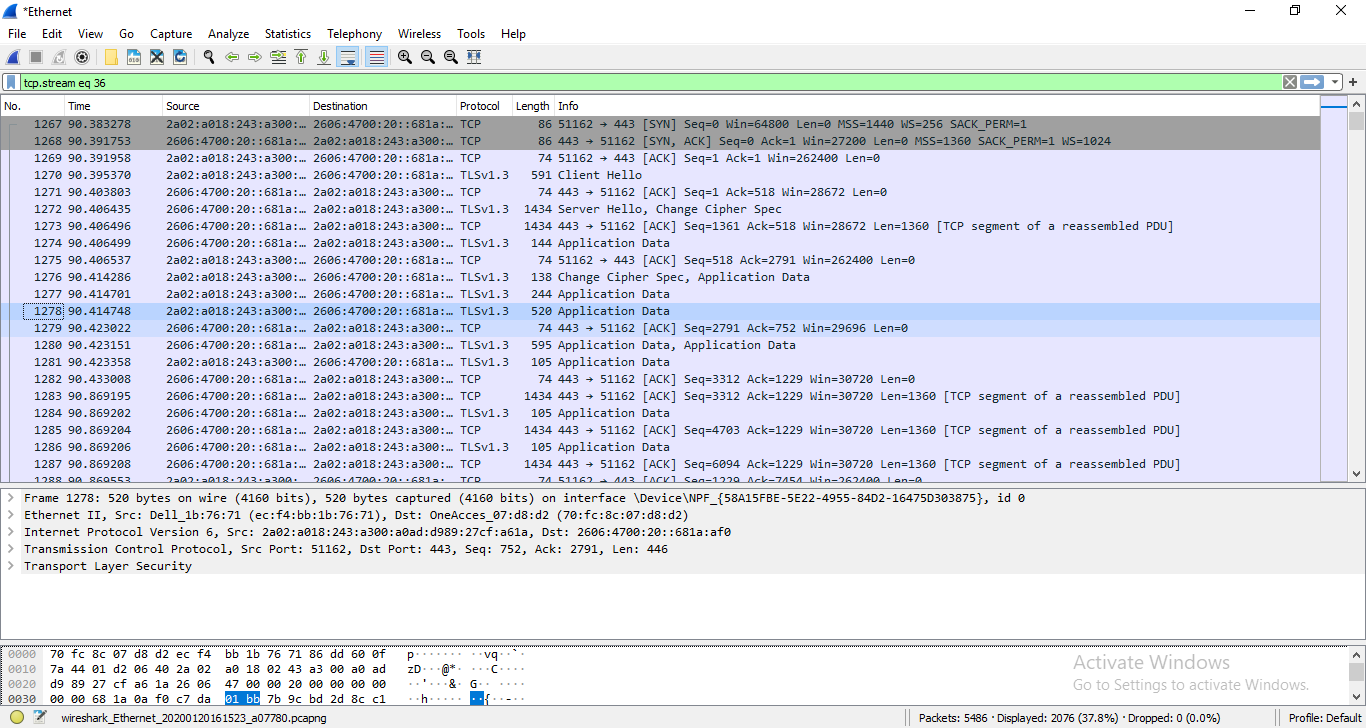Click the capture filename in status bar
The width and height of the screenshot is (1366, 728).
tap(194, 718)
